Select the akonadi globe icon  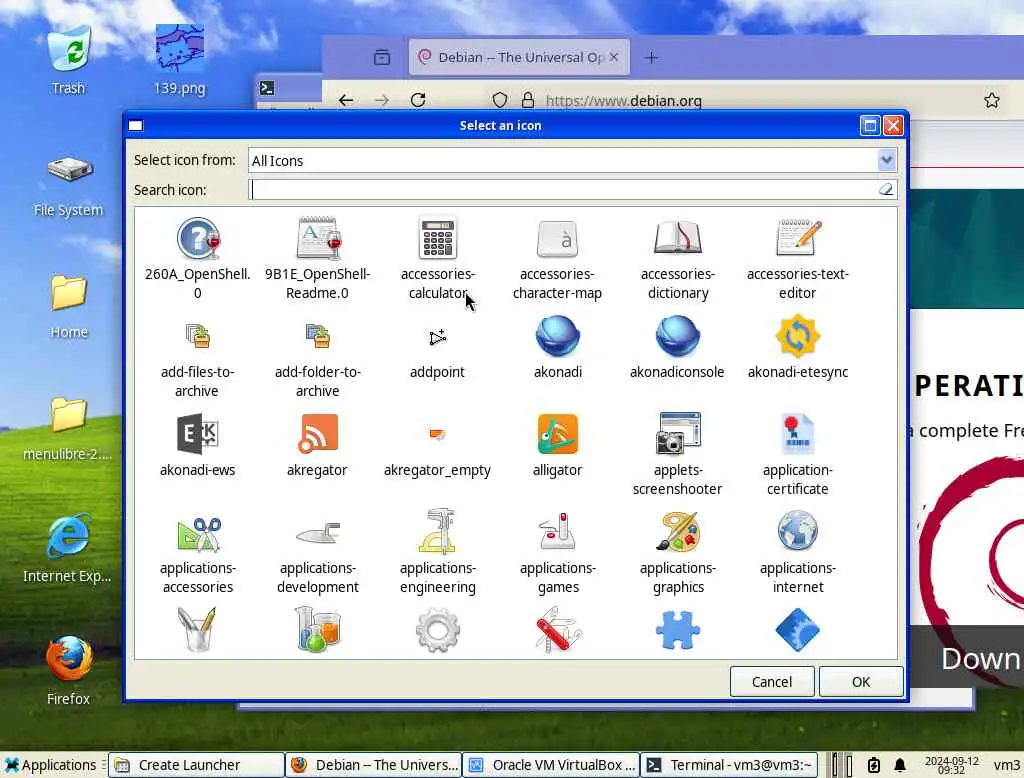coord(557,336)
